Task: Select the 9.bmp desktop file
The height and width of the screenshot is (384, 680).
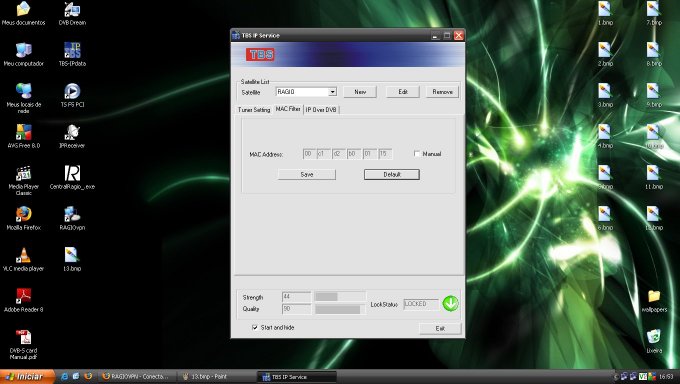Action: tap(654, 95)
